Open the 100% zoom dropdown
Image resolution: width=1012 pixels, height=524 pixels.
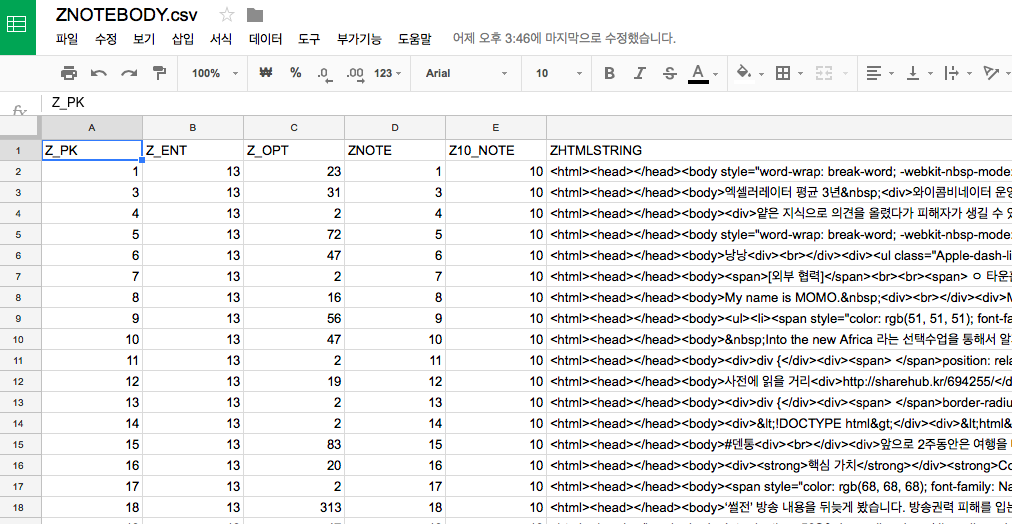(x=214, y=74)
